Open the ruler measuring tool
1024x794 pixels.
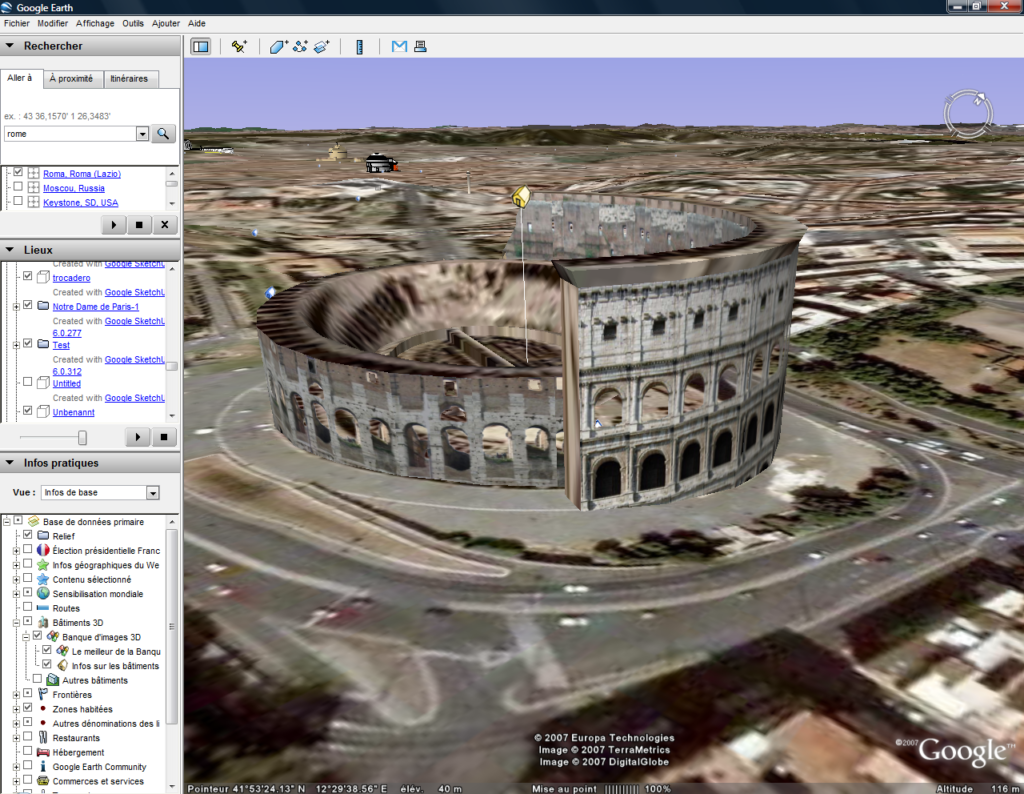(x=359, y=46)
